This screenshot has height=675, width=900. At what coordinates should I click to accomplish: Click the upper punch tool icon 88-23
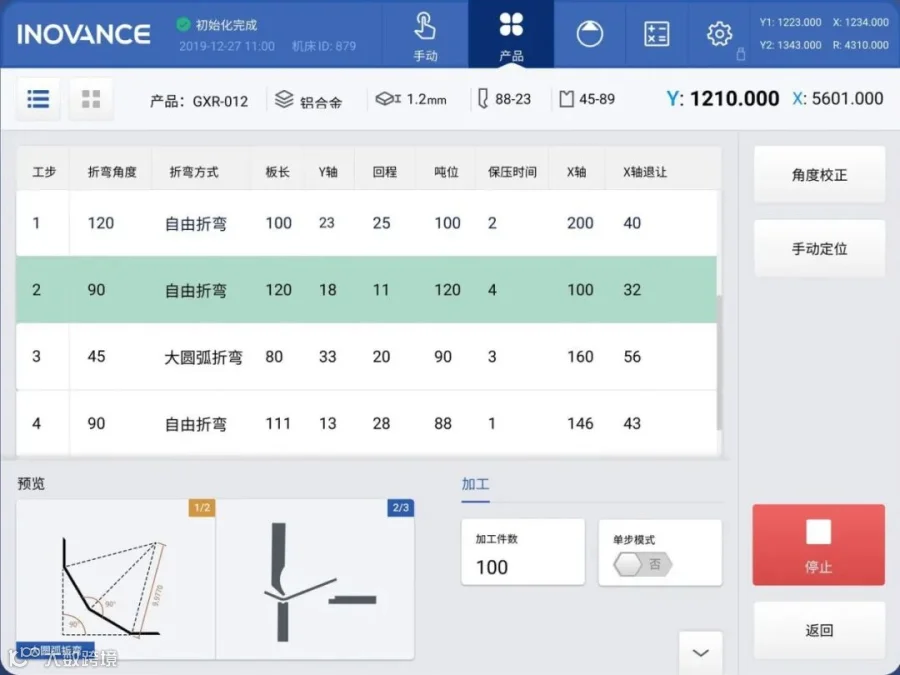coord(483,99)
